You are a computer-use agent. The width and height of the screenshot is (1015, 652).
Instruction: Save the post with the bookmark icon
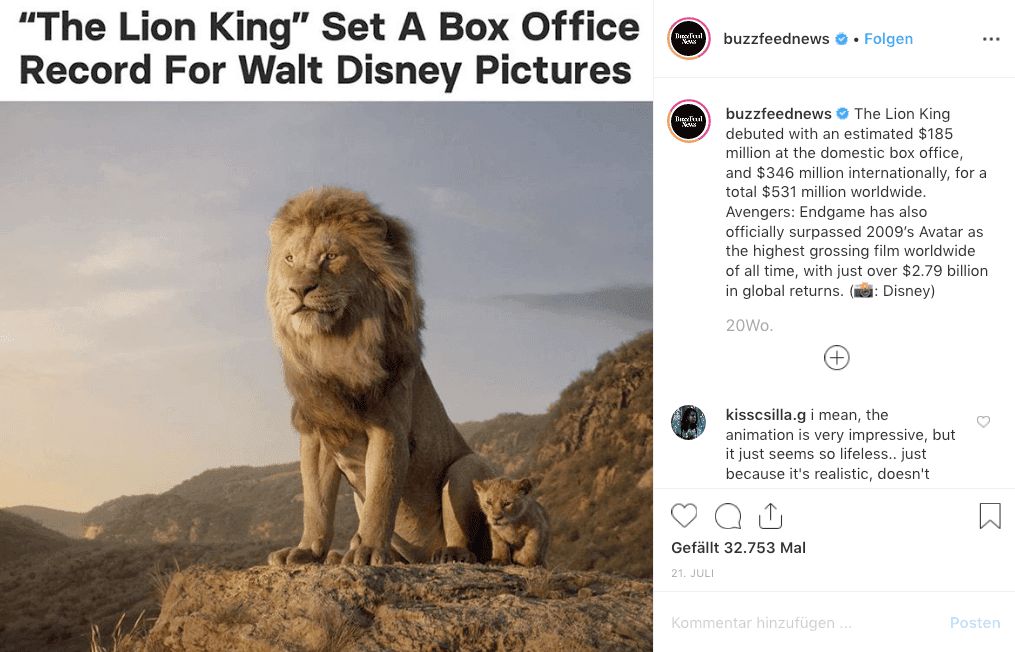(x=989, y=516)
